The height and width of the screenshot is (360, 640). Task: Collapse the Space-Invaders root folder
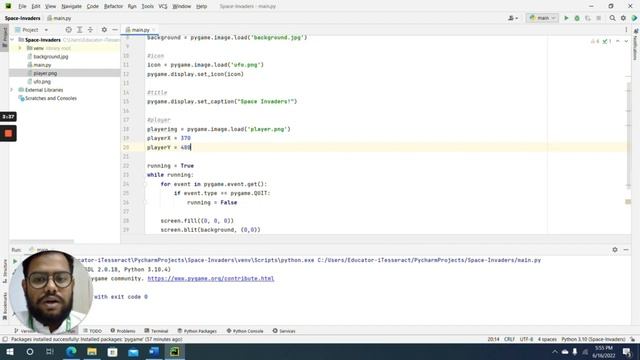tap(12, 40)
